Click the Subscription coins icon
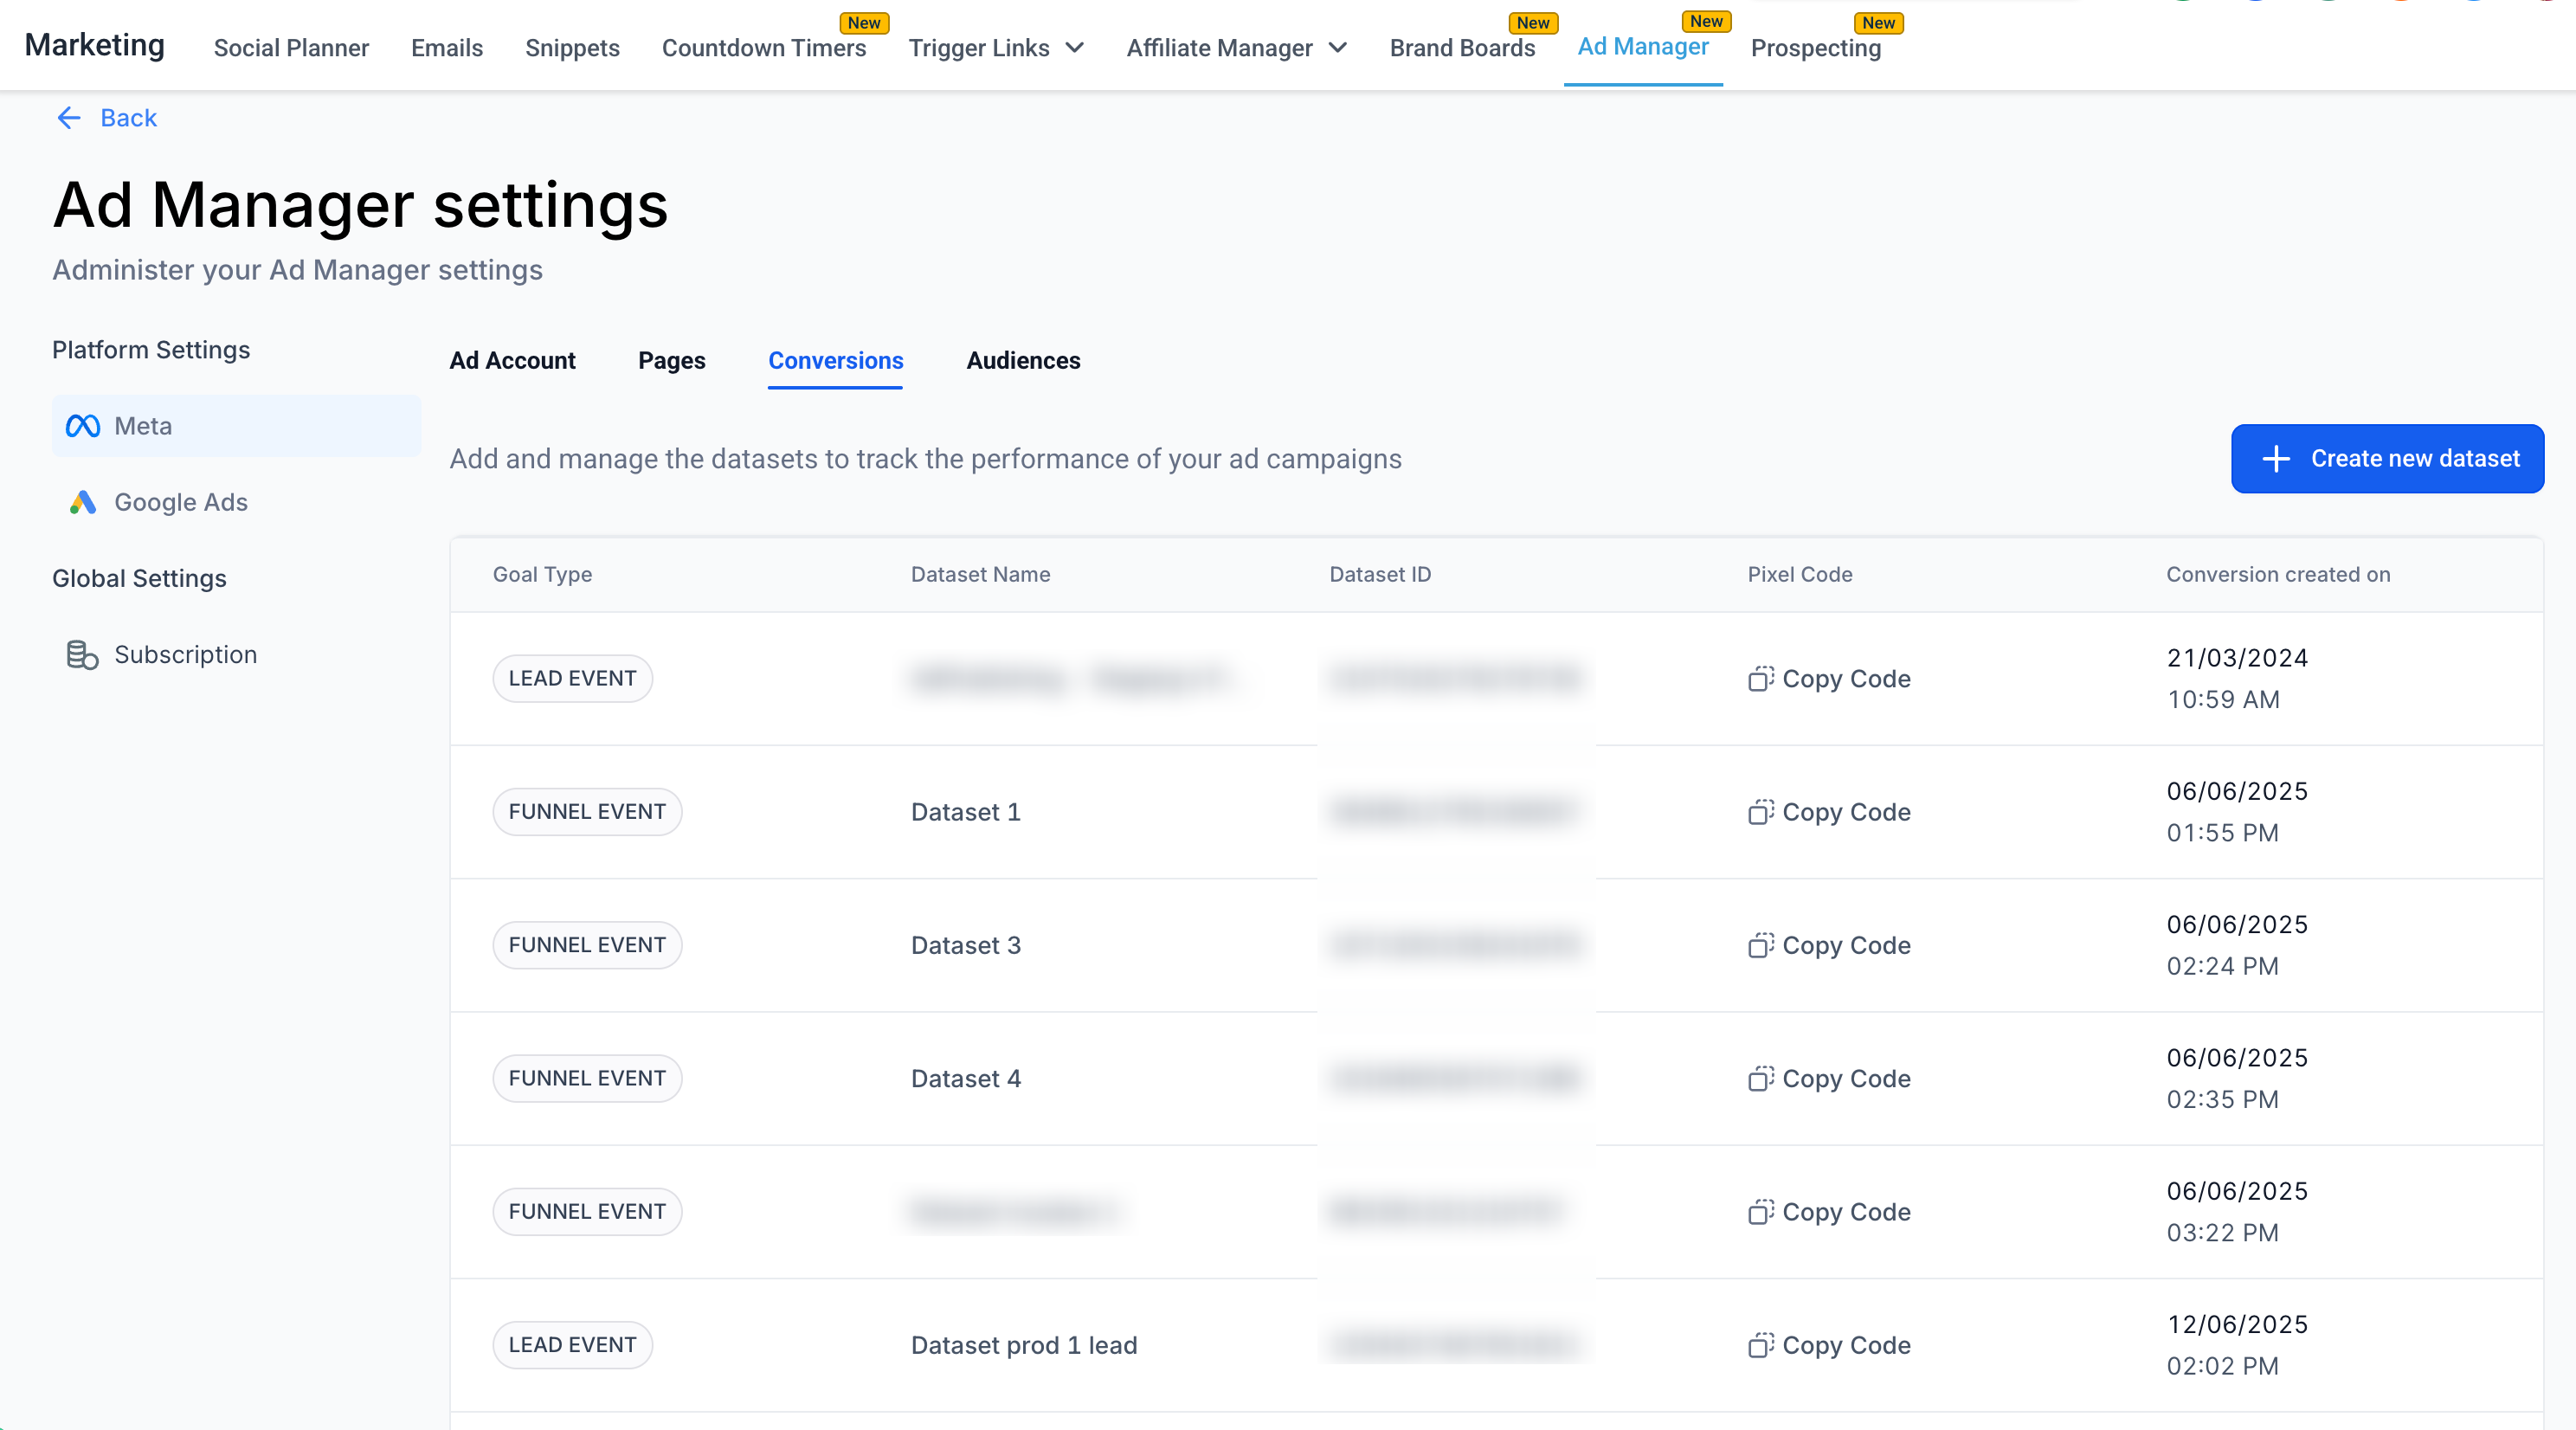This screenshot has height=1430, width=2576. click(x=82, y=655)
